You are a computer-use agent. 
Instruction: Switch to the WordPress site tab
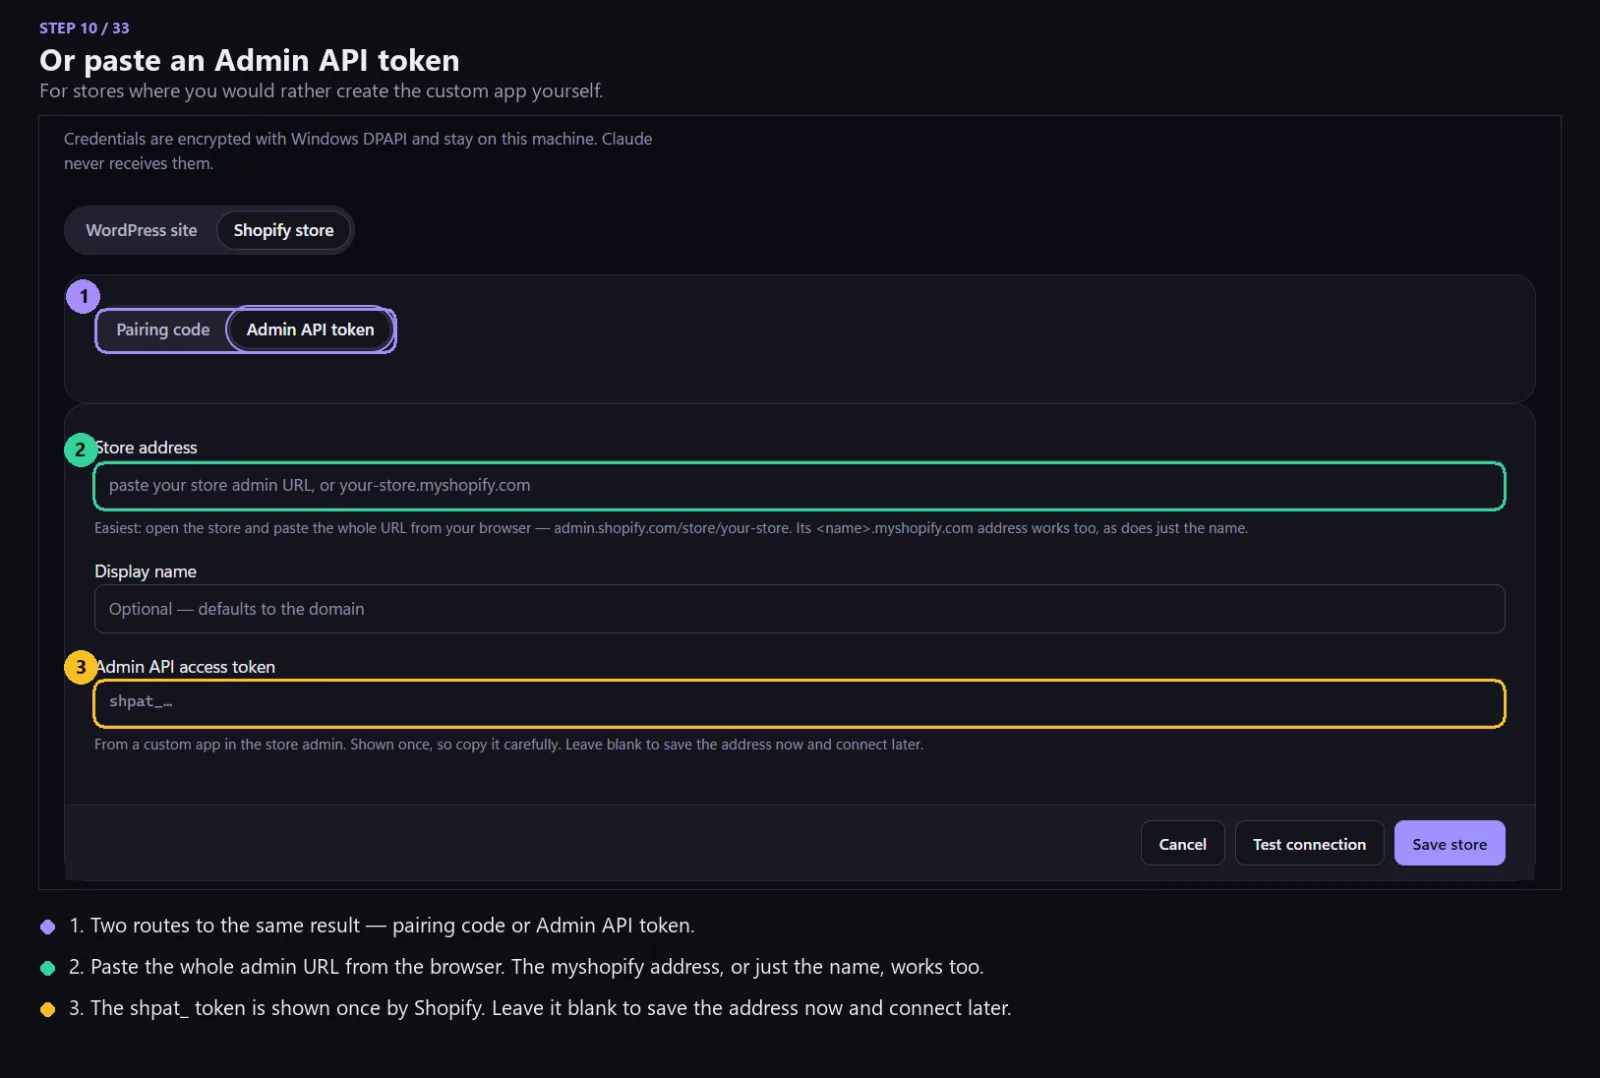(x=141, y=230)
